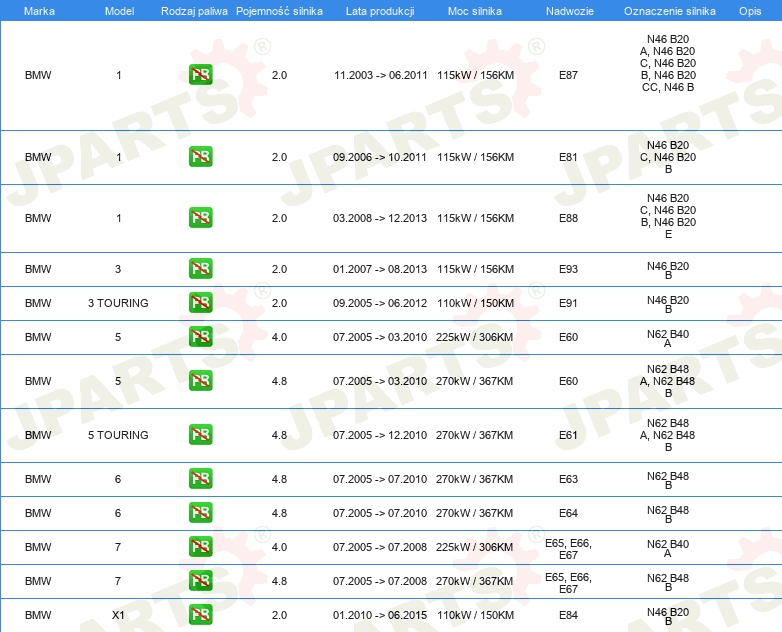
Task: Click 270kW / 367KM in the E61 row
Action: [x=474, y=435]
